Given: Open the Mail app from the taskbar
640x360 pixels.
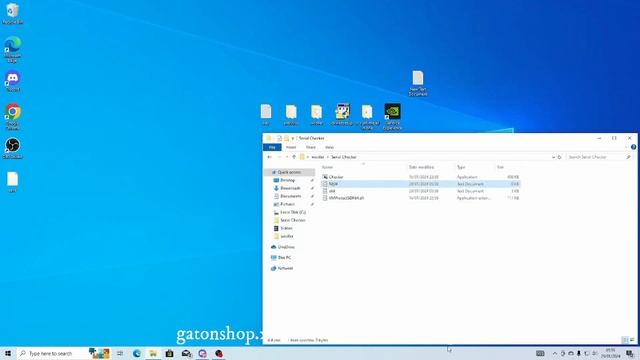Looking at the screenshot, I should point(186,353).
